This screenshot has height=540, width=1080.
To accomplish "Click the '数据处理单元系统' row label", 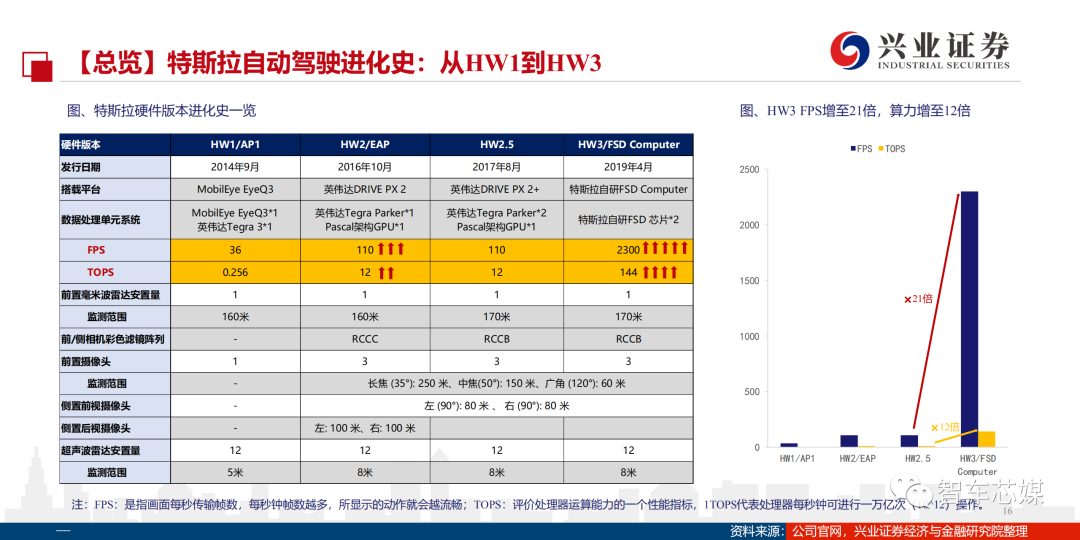I will pos(114,220).
